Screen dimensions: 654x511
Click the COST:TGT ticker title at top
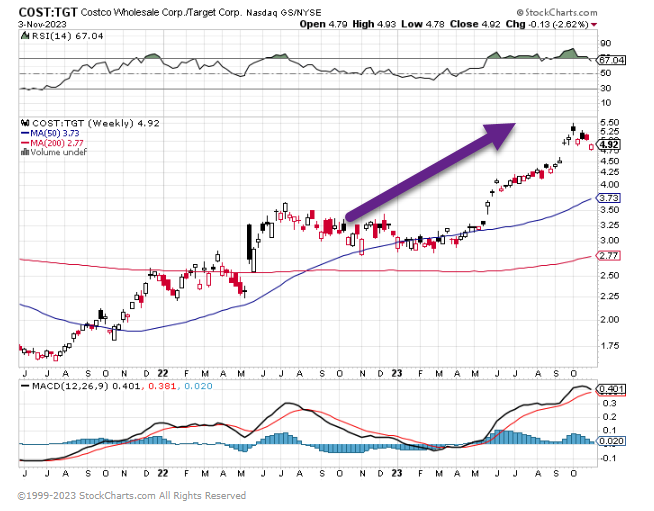[x=48, y=12]
